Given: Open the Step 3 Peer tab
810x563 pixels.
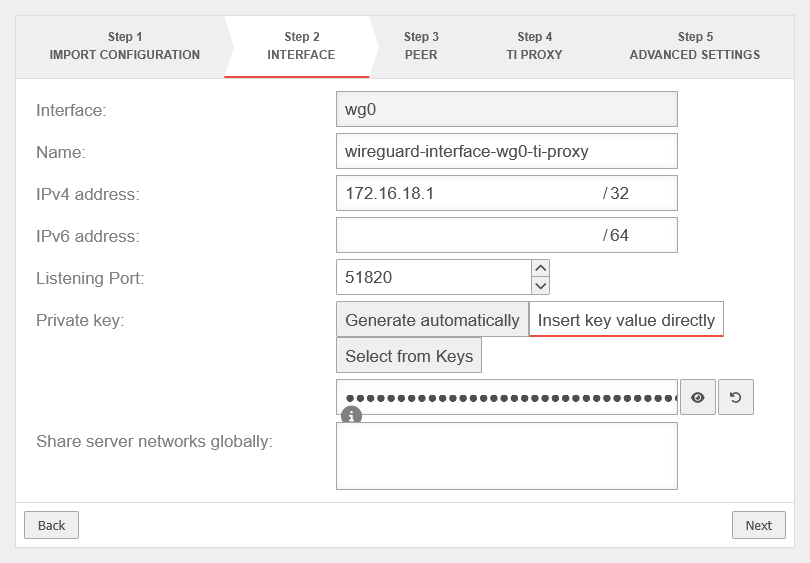Looking at the screenshot, I should pyautogui.click(x=421, y=46).
